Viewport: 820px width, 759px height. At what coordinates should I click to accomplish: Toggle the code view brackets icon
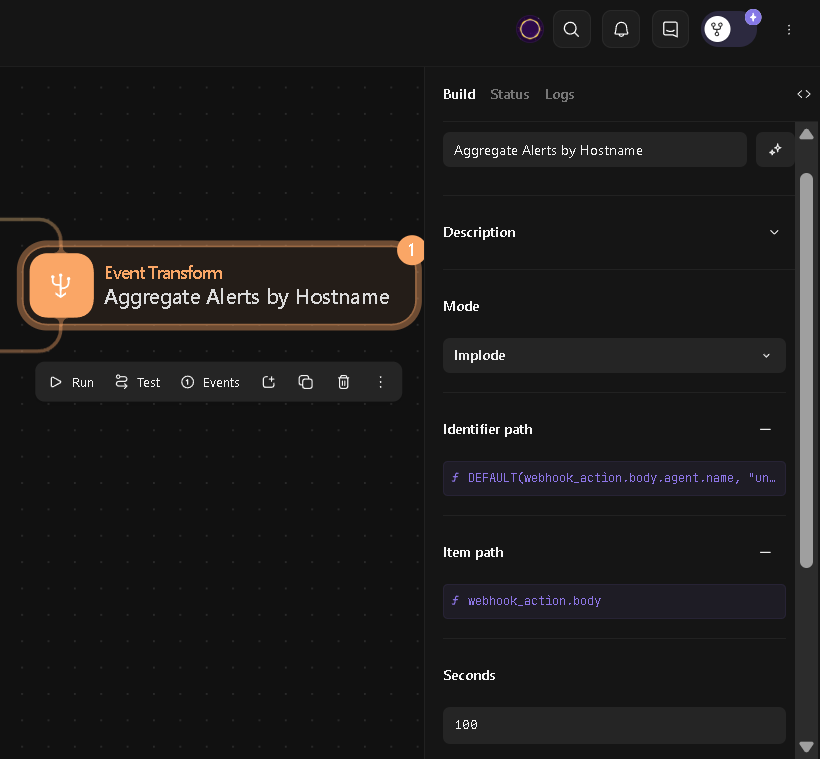804,94
